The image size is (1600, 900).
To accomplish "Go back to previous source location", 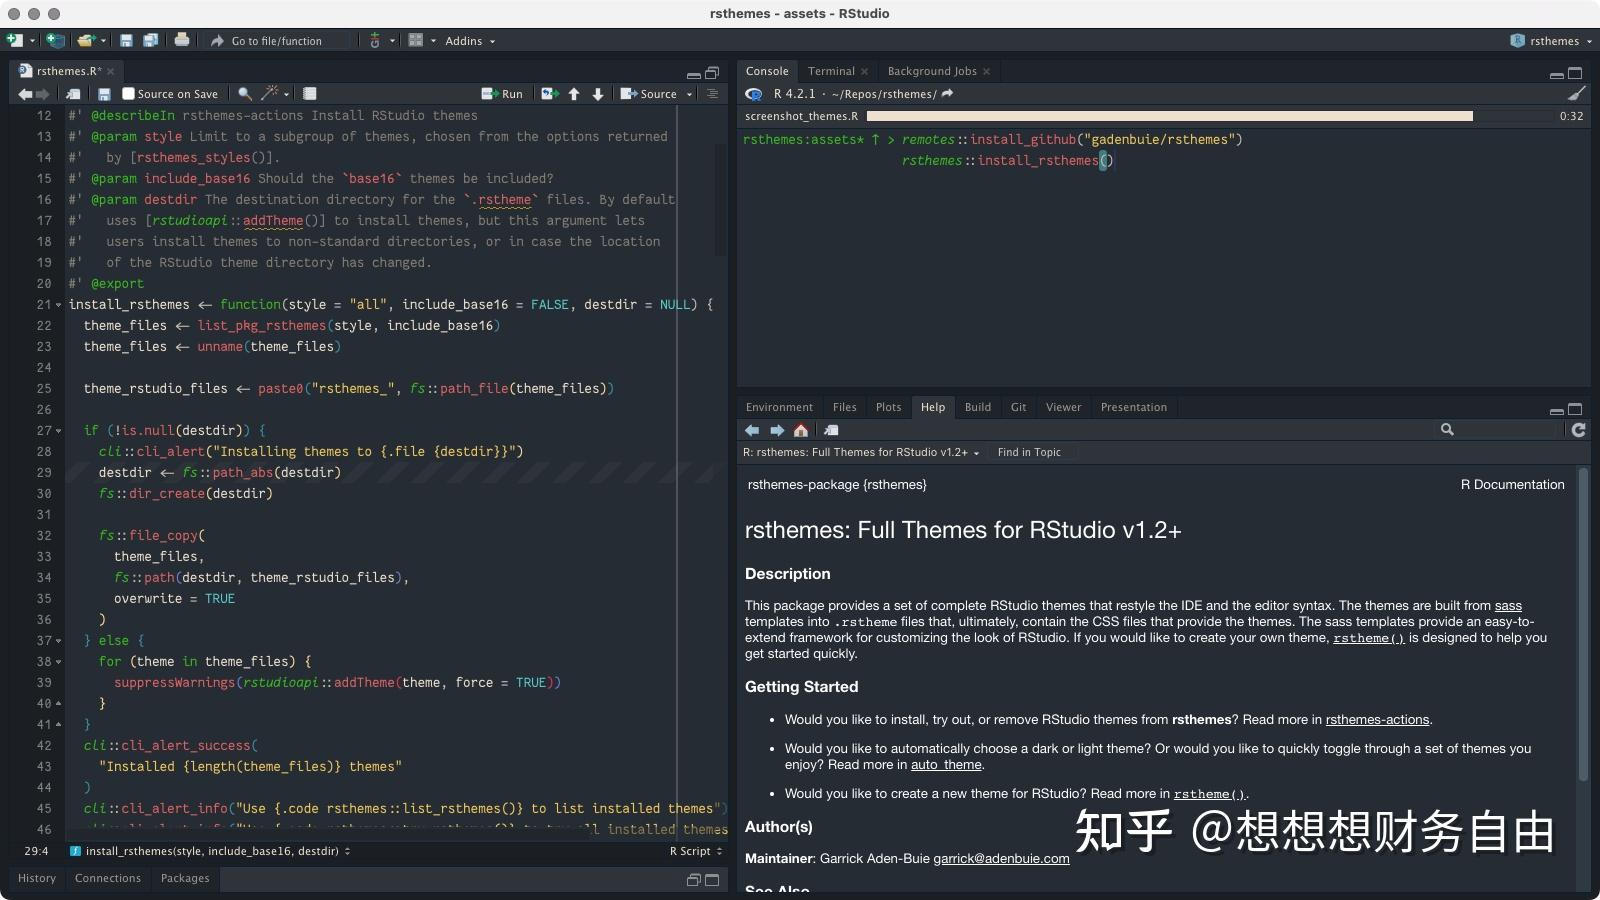I will [25, 94].
